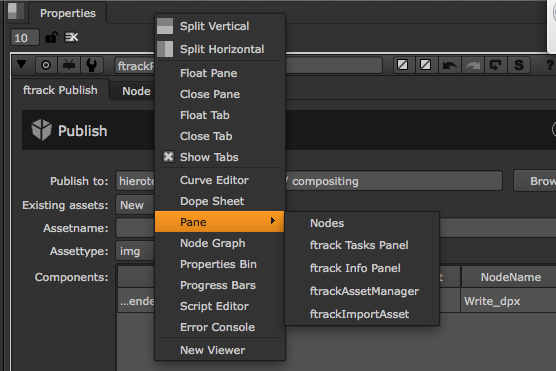Click the undo arrow icon

pos(450,65)
